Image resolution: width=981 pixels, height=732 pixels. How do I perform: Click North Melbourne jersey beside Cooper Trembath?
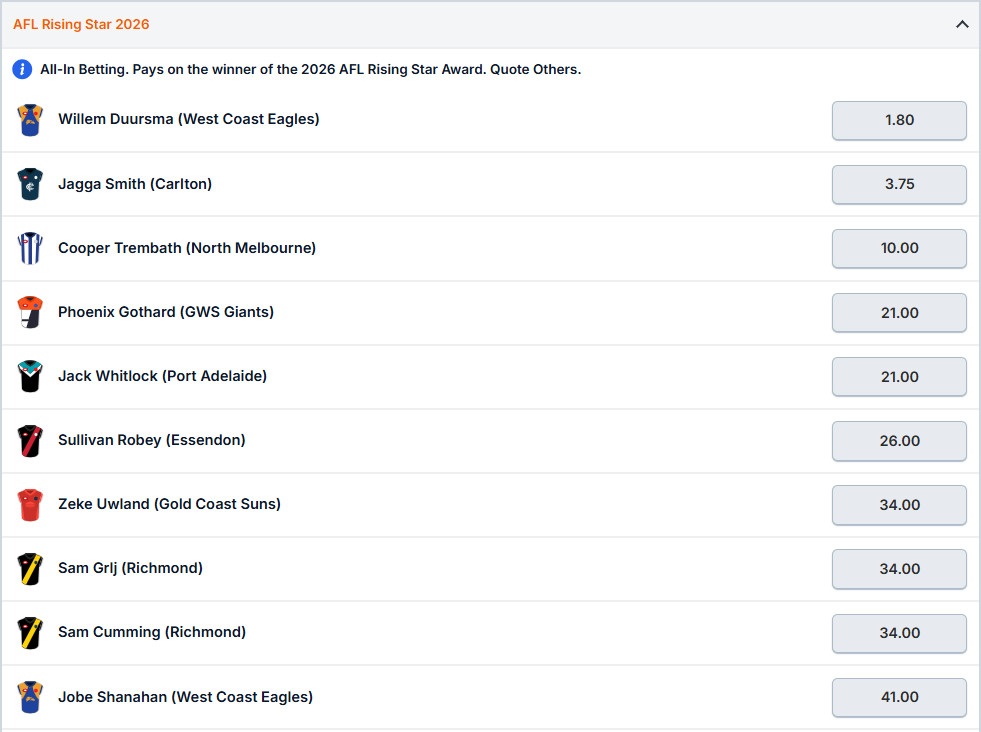click(x=30, y=248)
